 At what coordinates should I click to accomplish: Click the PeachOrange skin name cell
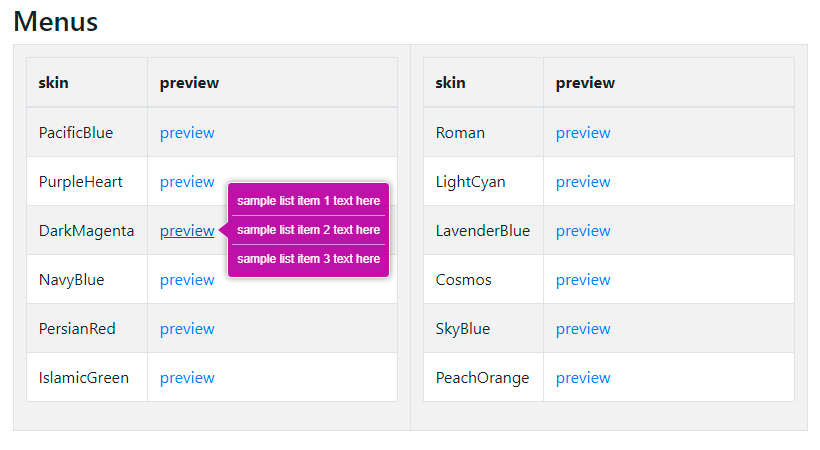[x=482, y=378]
